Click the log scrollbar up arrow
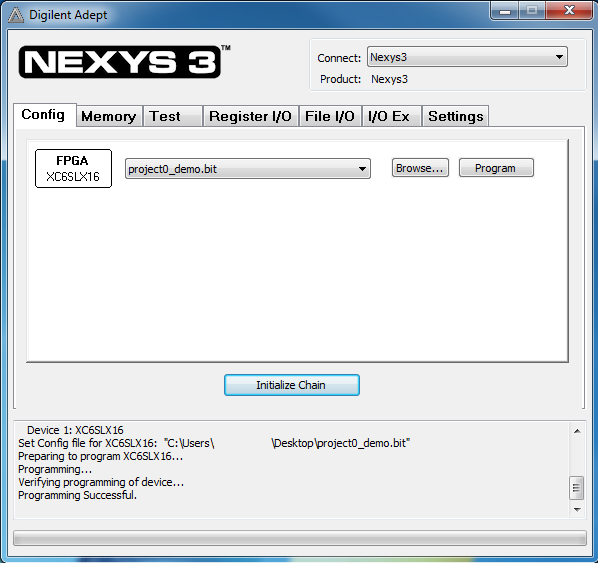This screenshot has width=598, height=563. coord(577,431)
